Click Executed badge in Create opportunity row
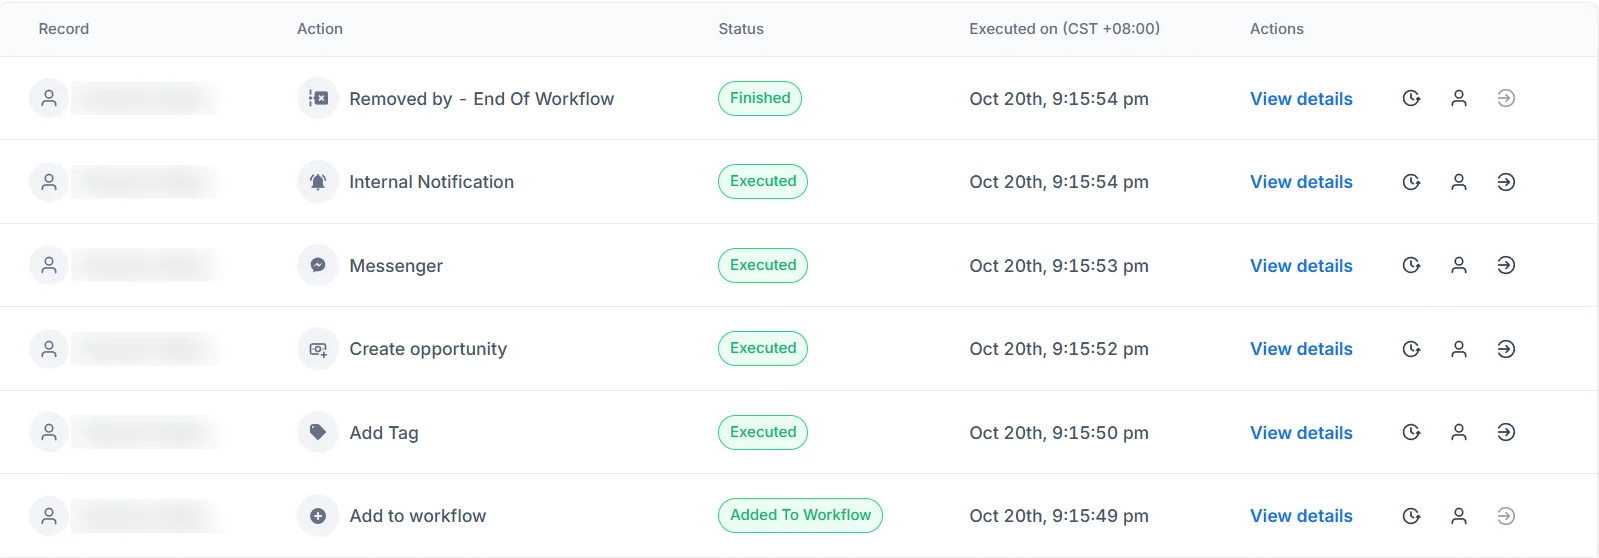This screenshot has height=558, width=1599. click(x=763, y=348)
